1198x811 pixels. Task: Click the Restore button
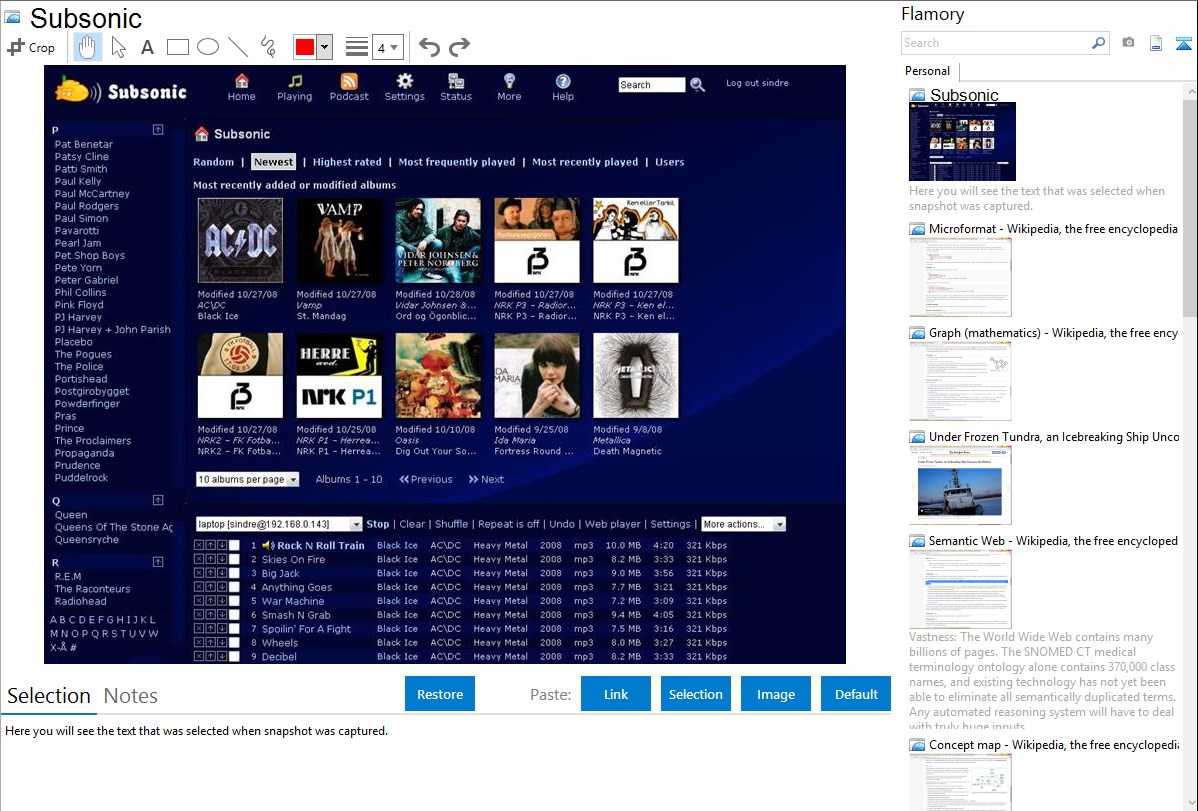pos(440,694)
